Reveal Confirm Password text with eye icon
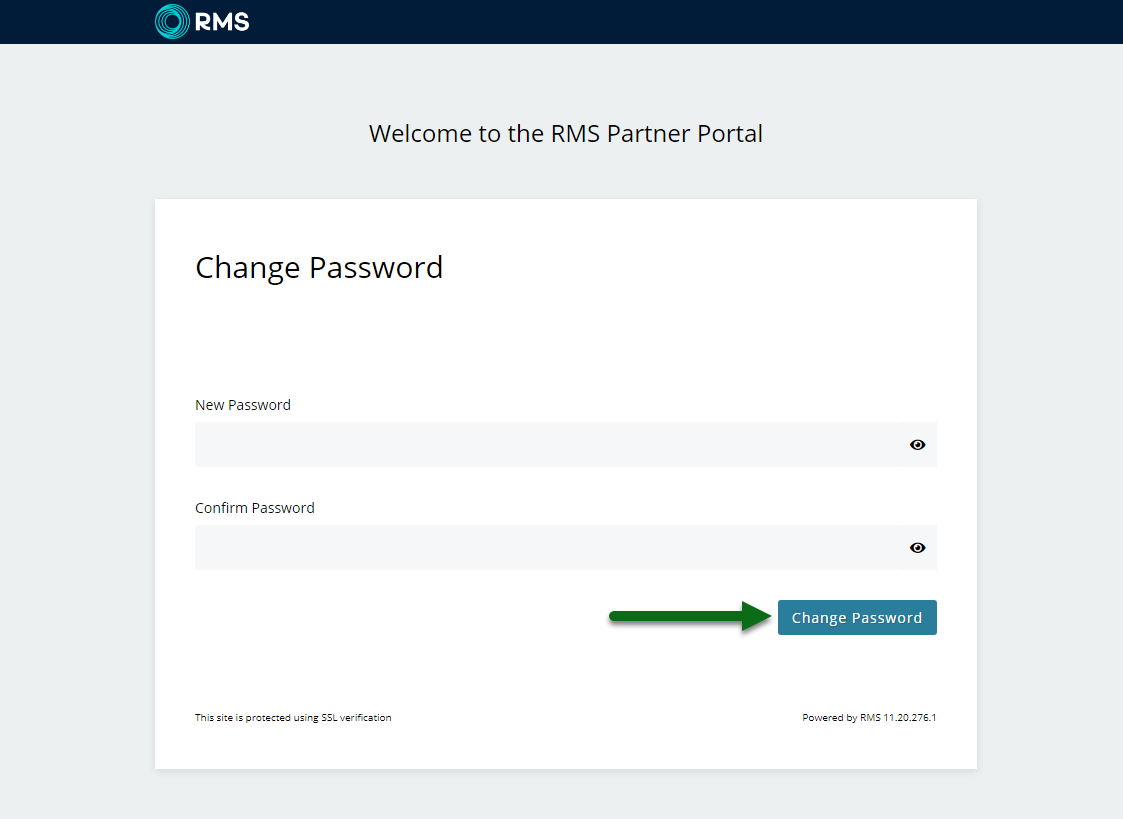 [917, 548]
